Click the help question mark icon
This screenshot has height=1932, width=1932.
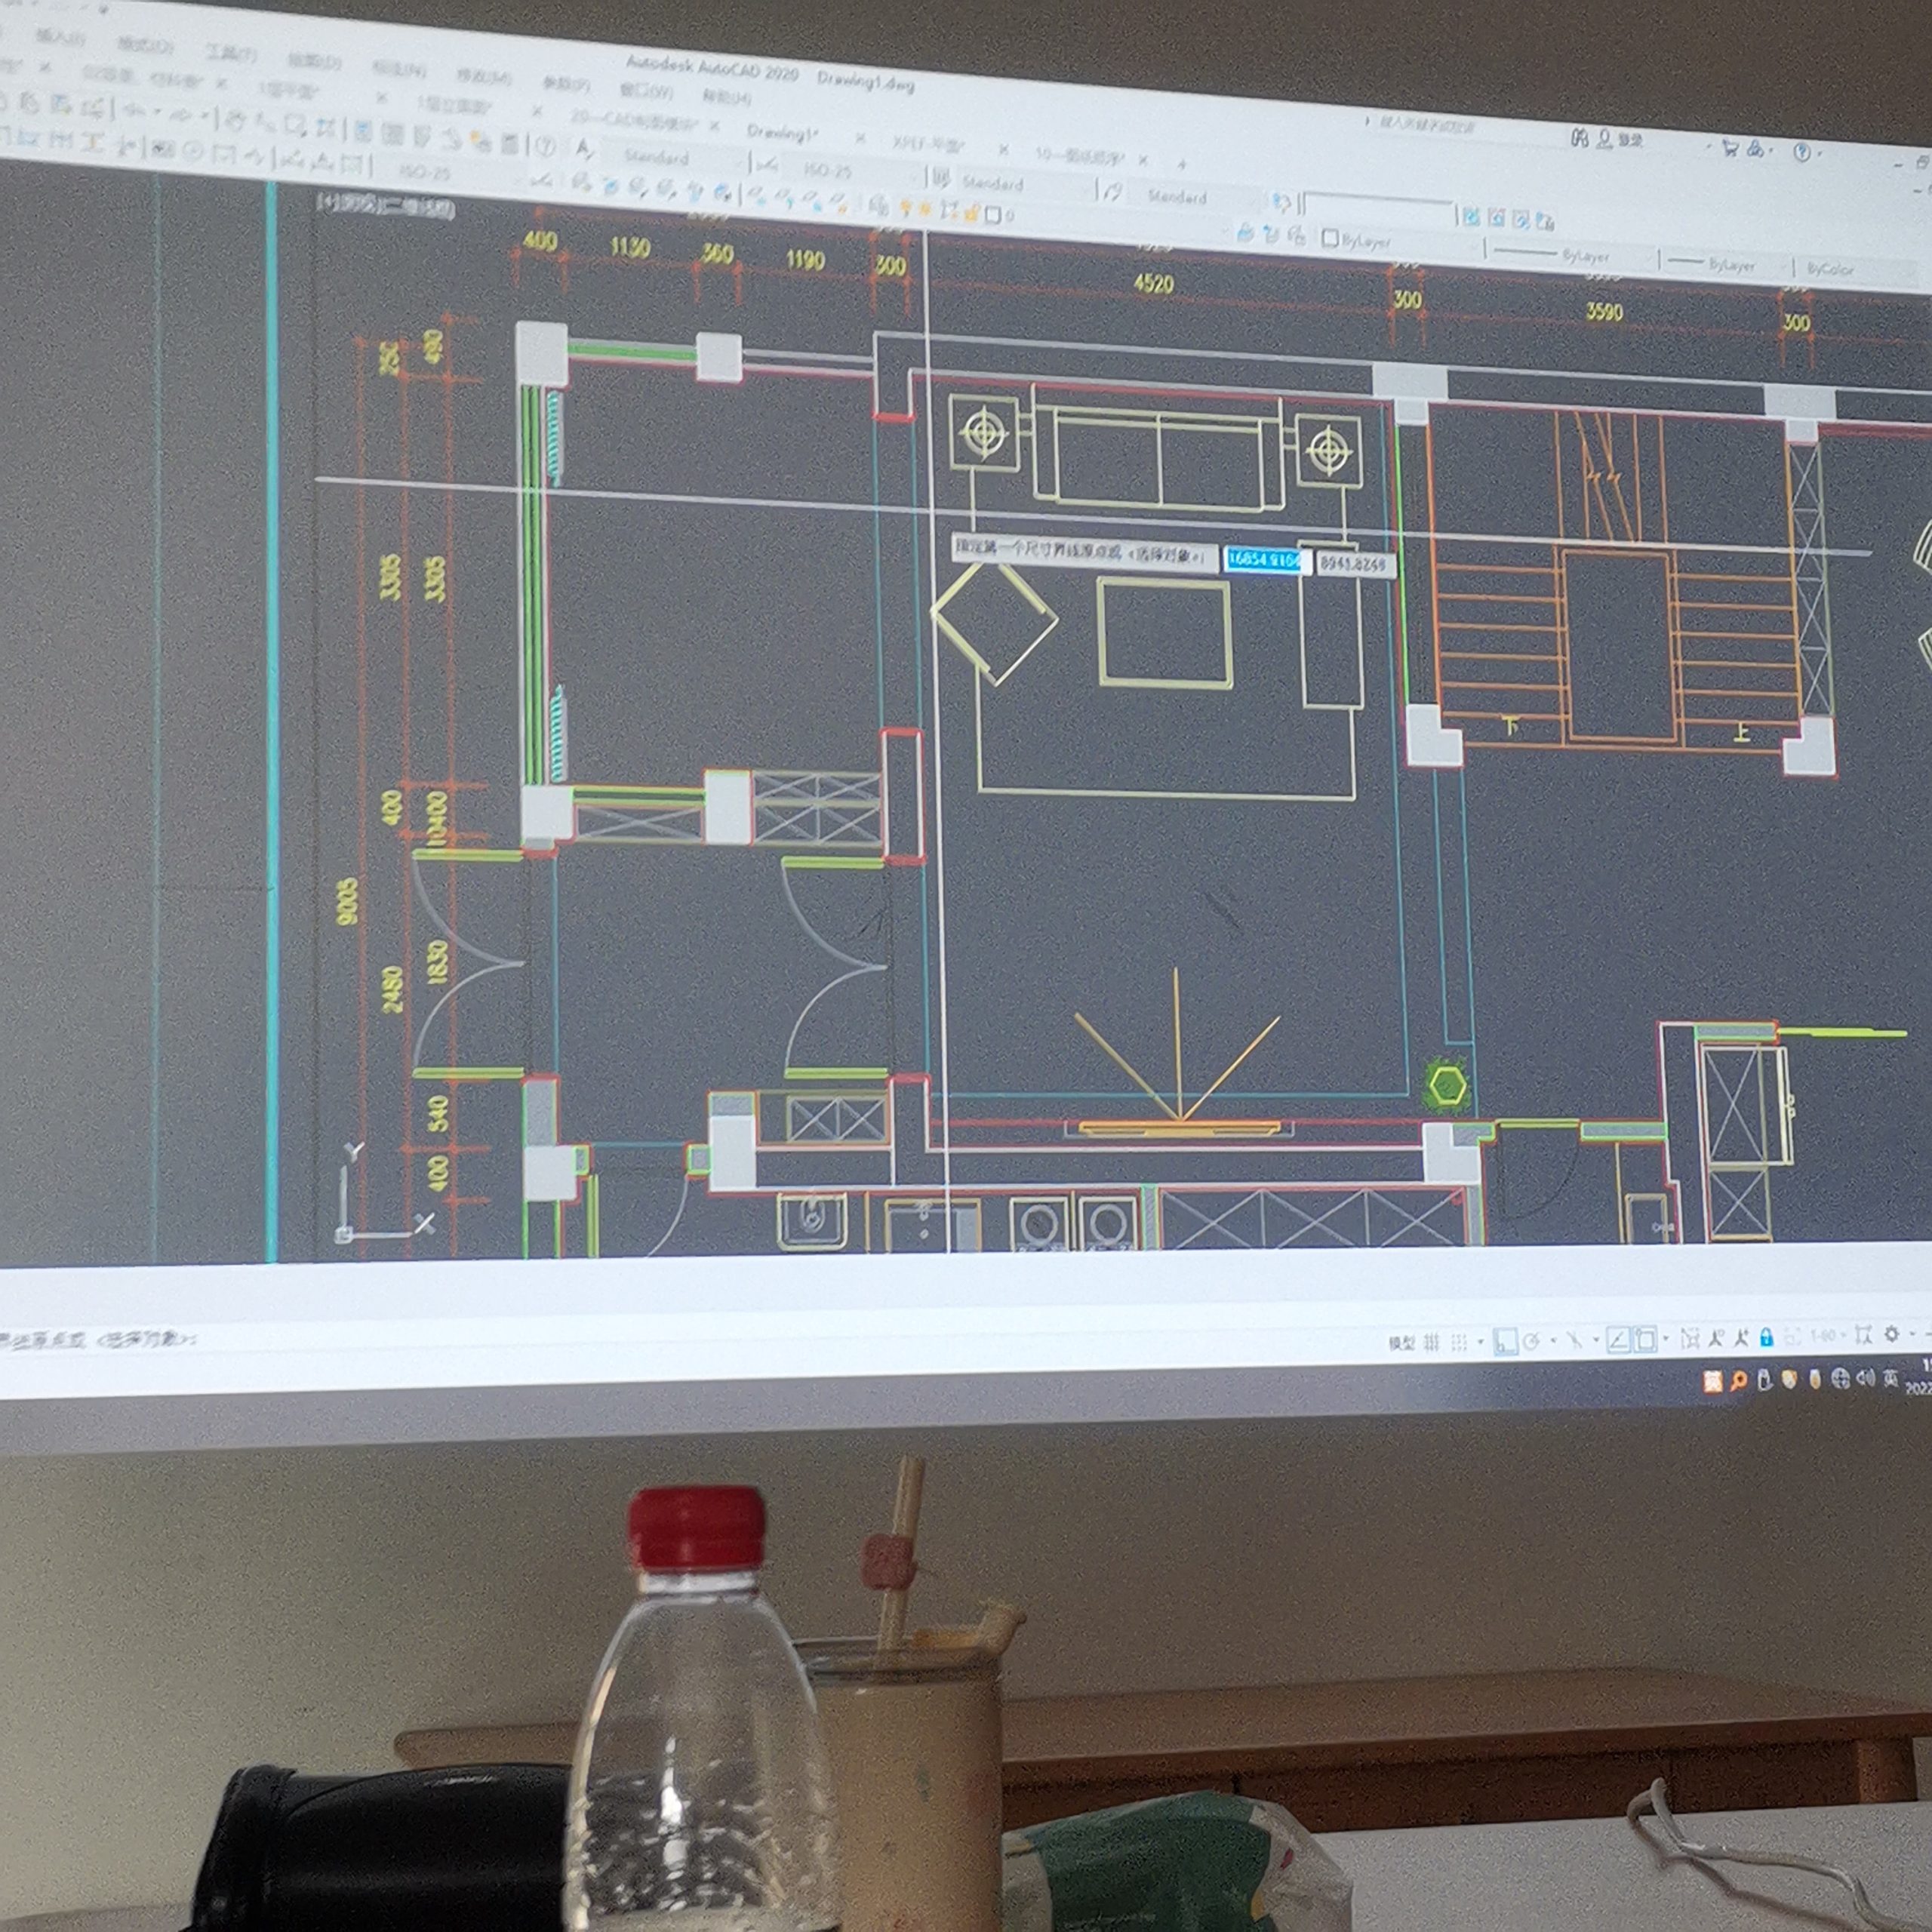click(1802, 152)
